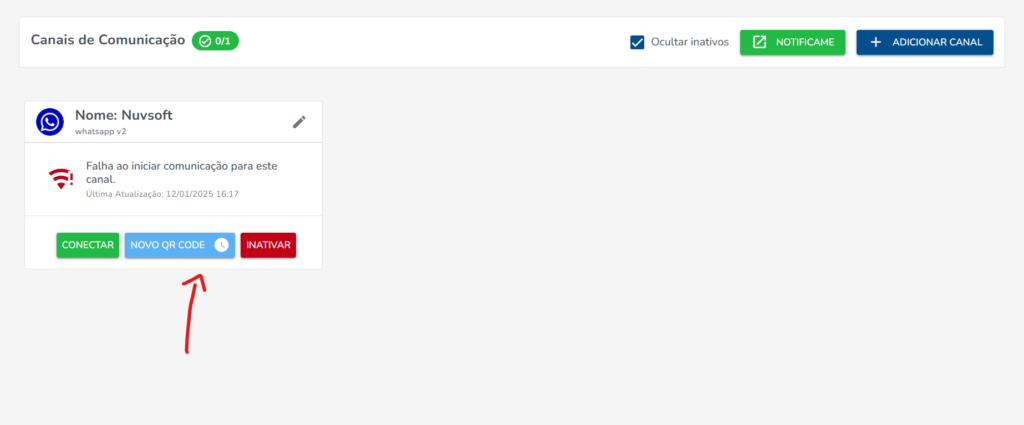Viewport: 1024px width, 425px height.
Task: Click the external-link icon on NOTIFICAME
Action: point(759,42)
